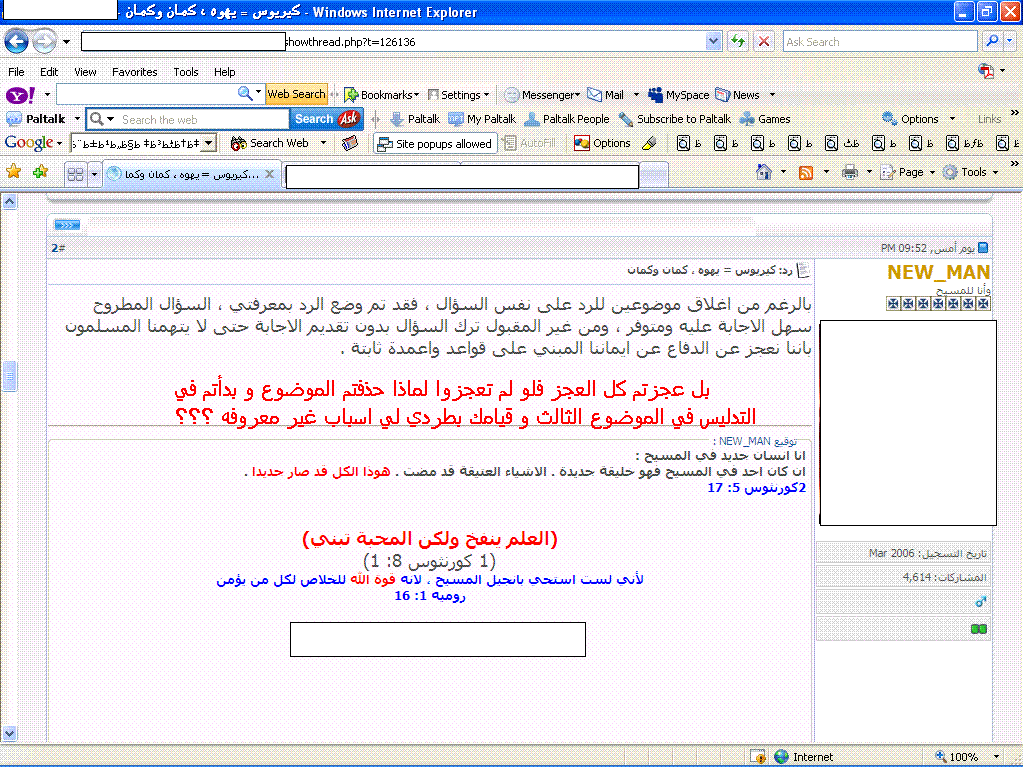Click the Refresh page icon
The height and width of the screenshot is (768, 1024).
(738, 42)
